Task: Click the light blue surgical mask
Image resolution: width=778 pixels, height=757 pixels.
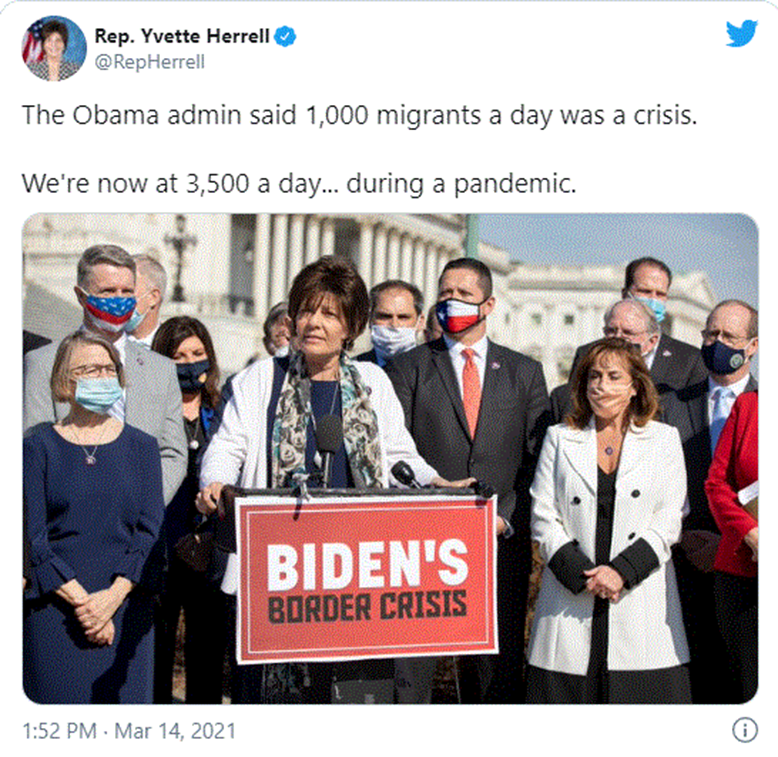Action: coord(98,394)
